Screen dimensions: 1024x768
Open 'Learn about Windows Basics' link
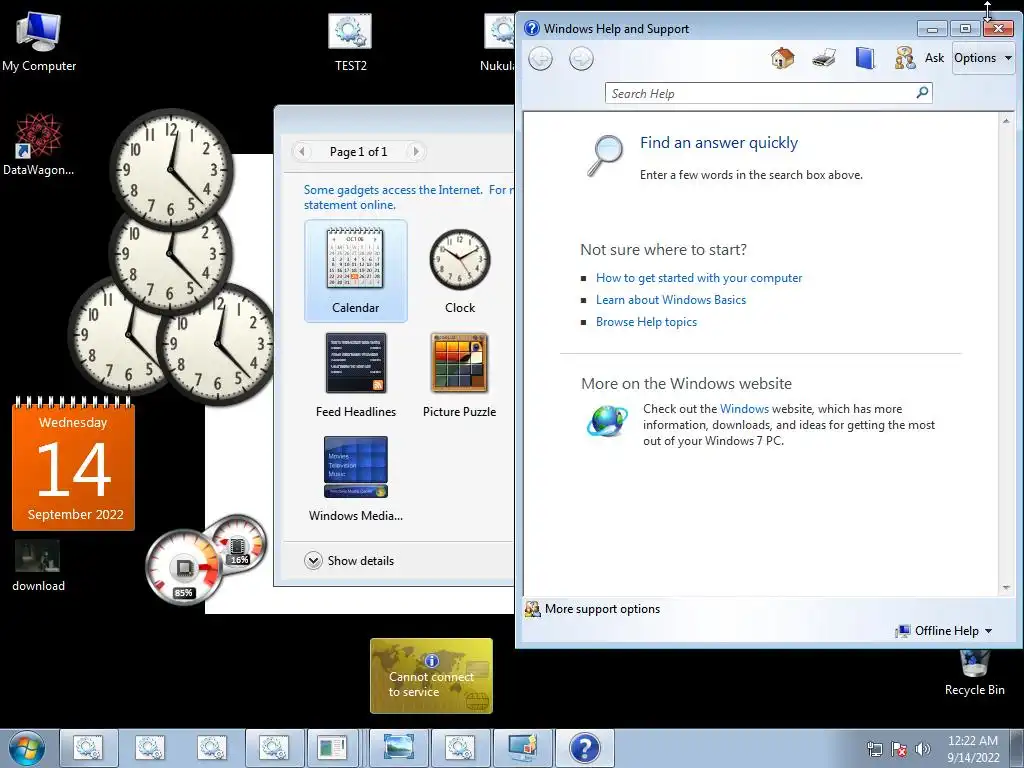tap(671, 300)
